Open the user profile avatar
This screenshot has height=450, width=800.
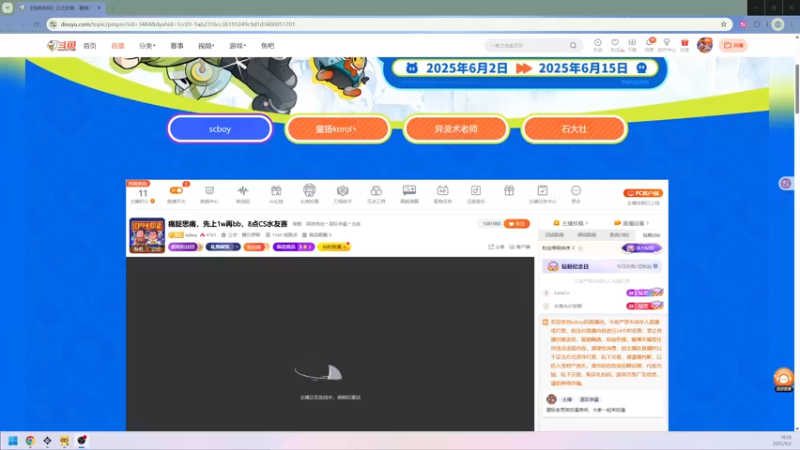tap(705, 45)
